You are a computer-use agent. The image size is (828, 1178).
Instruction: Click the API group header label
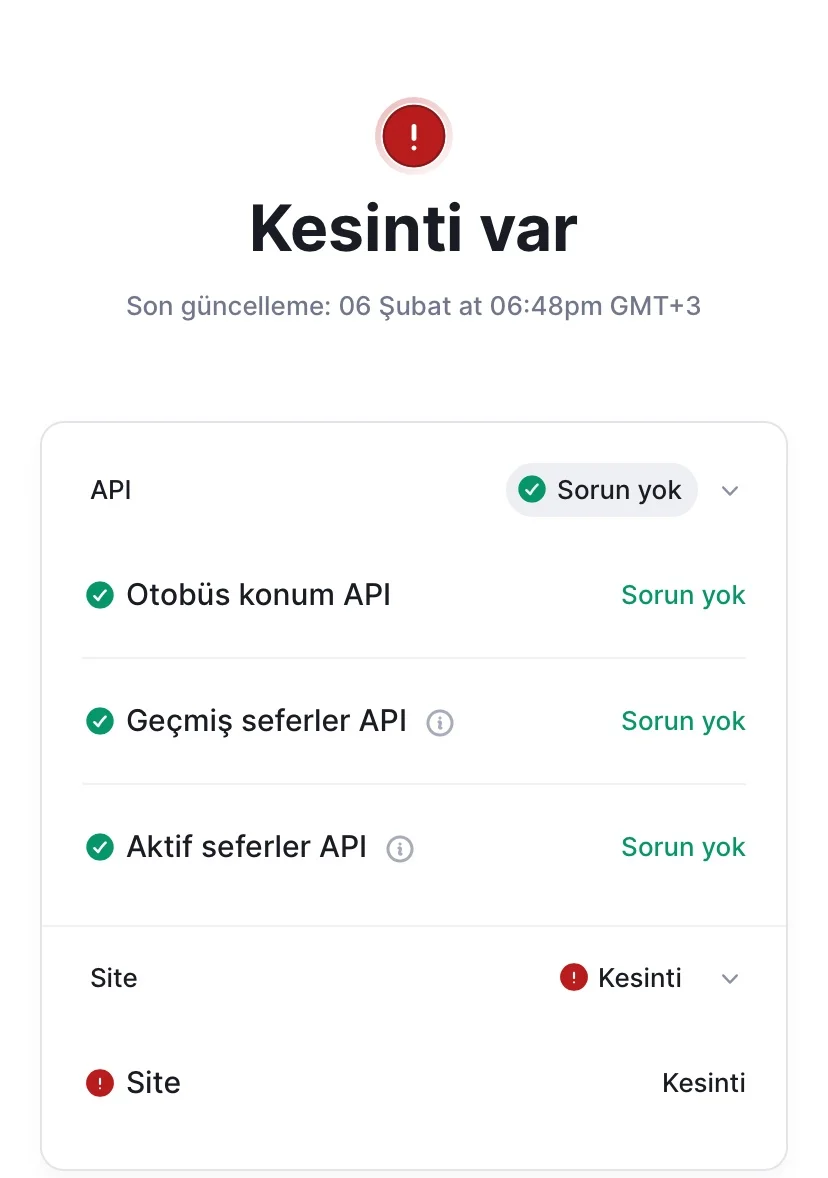click(x=111, y=490)
